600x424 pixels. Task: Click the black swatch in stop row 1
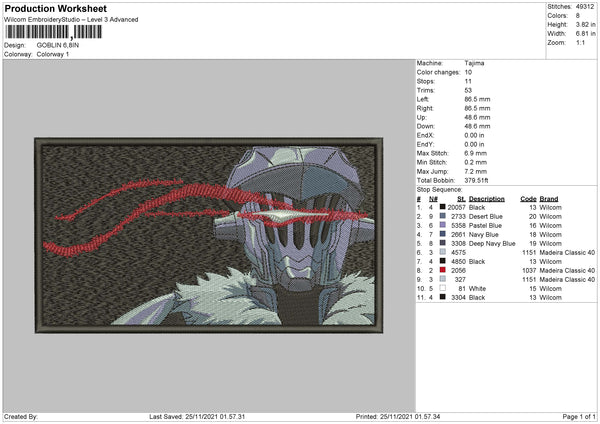click(442, 207)
